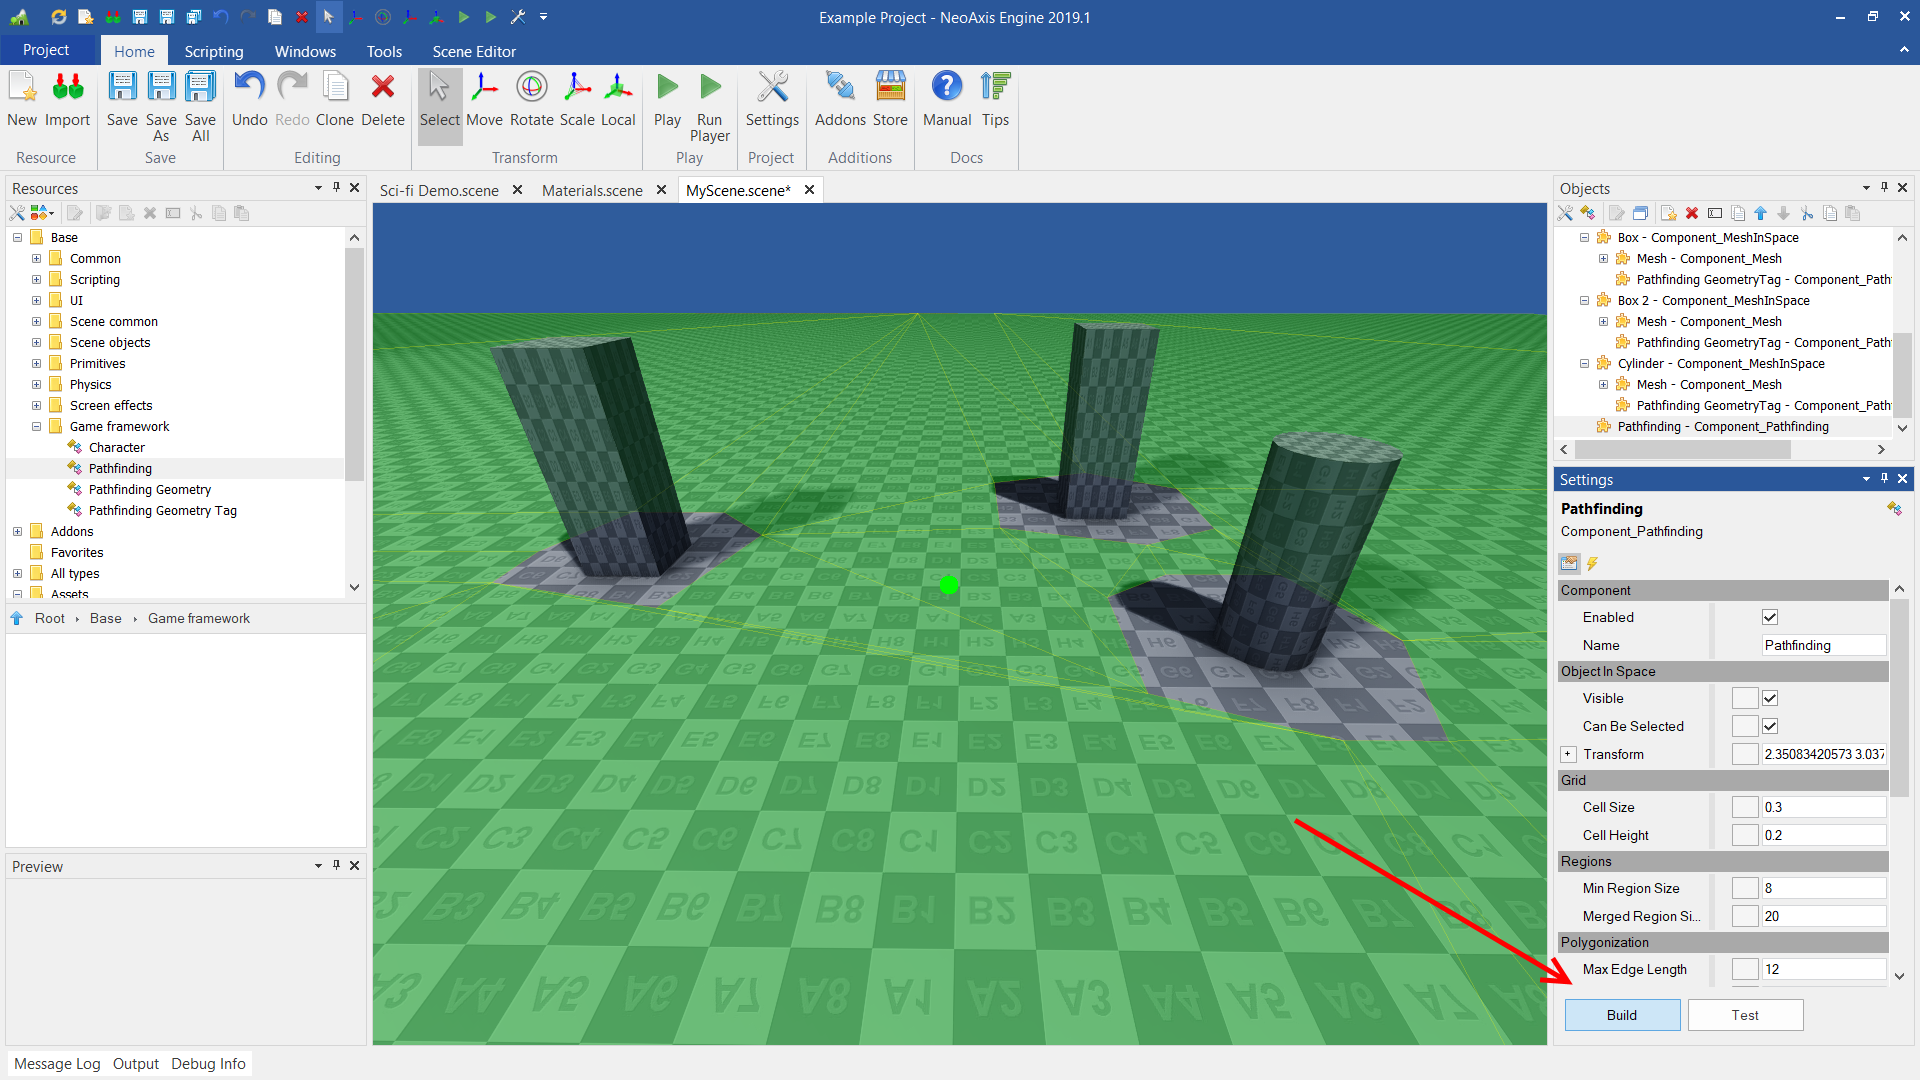This screenshot has width=1920, height=1080.
Task: Expand the Addons folder in Resources
Action: (x=18, y=532)
